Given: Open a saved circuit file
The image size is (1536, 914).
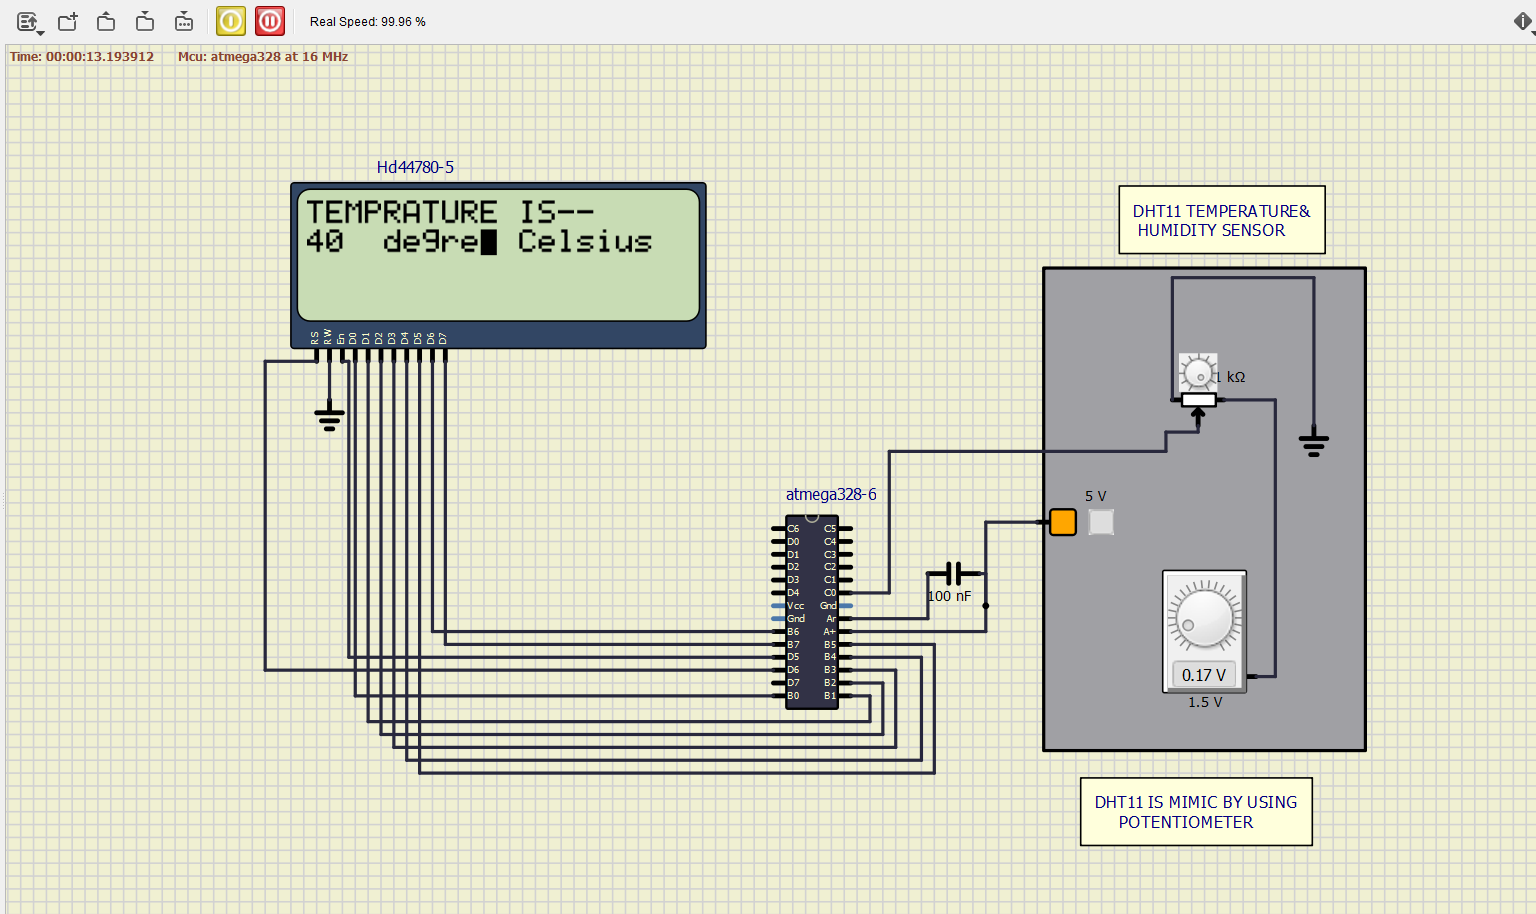Looking at the screenshot, I should click(x=106, y=20).
